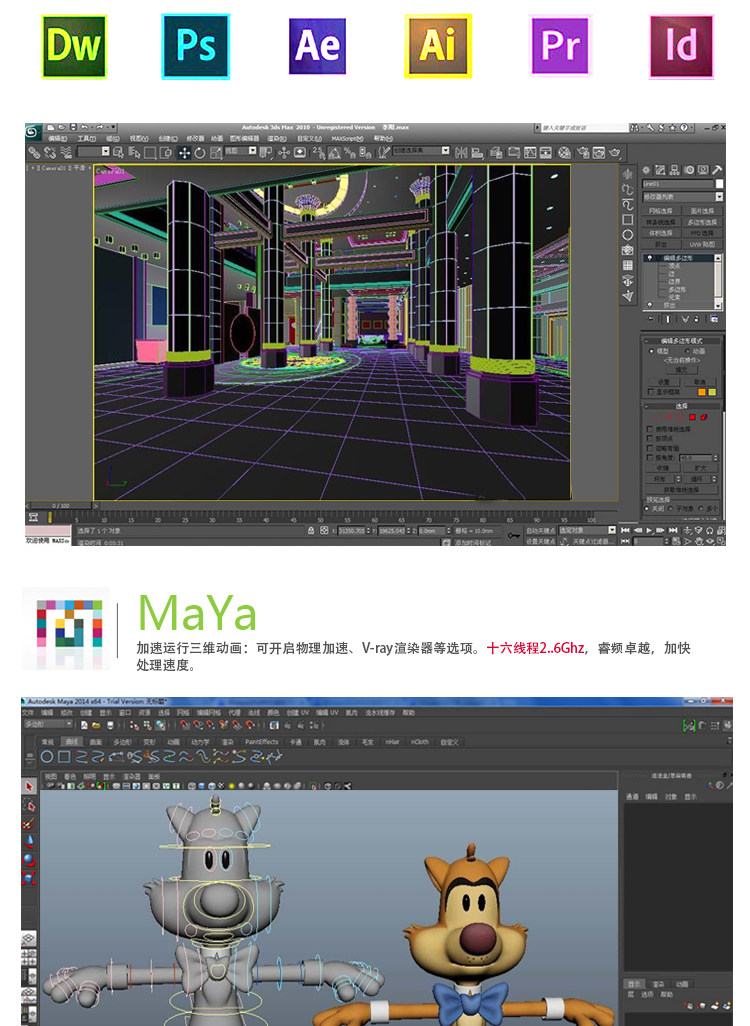Click the UVW 贴图 modifier button

(x=702, y=244)
